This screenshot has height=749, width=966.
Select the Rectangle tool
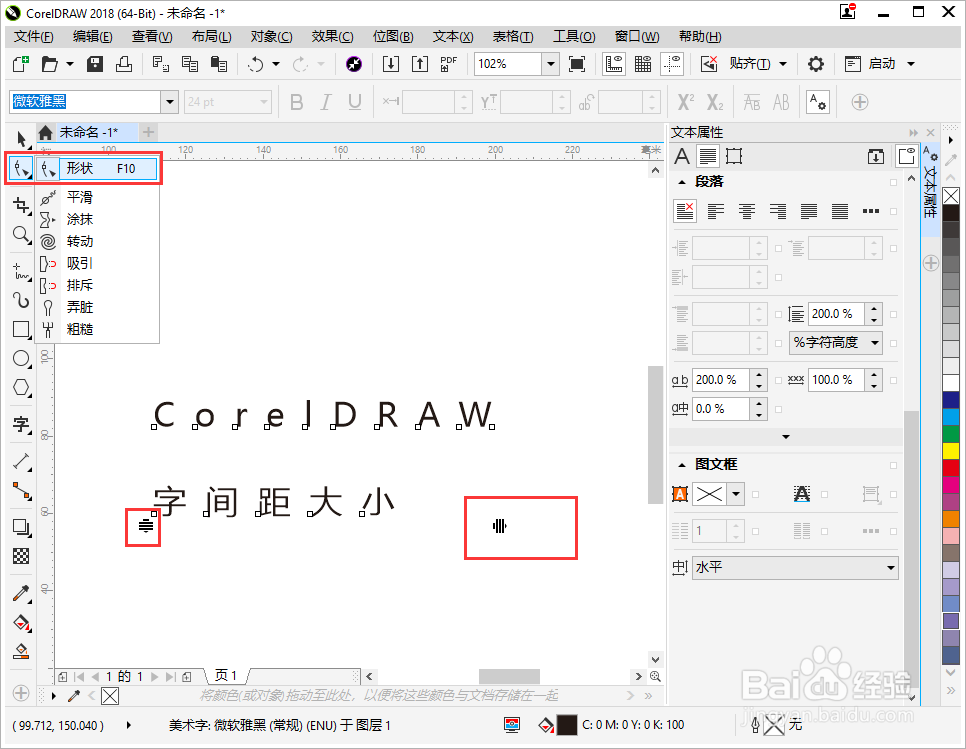[22, 330]
